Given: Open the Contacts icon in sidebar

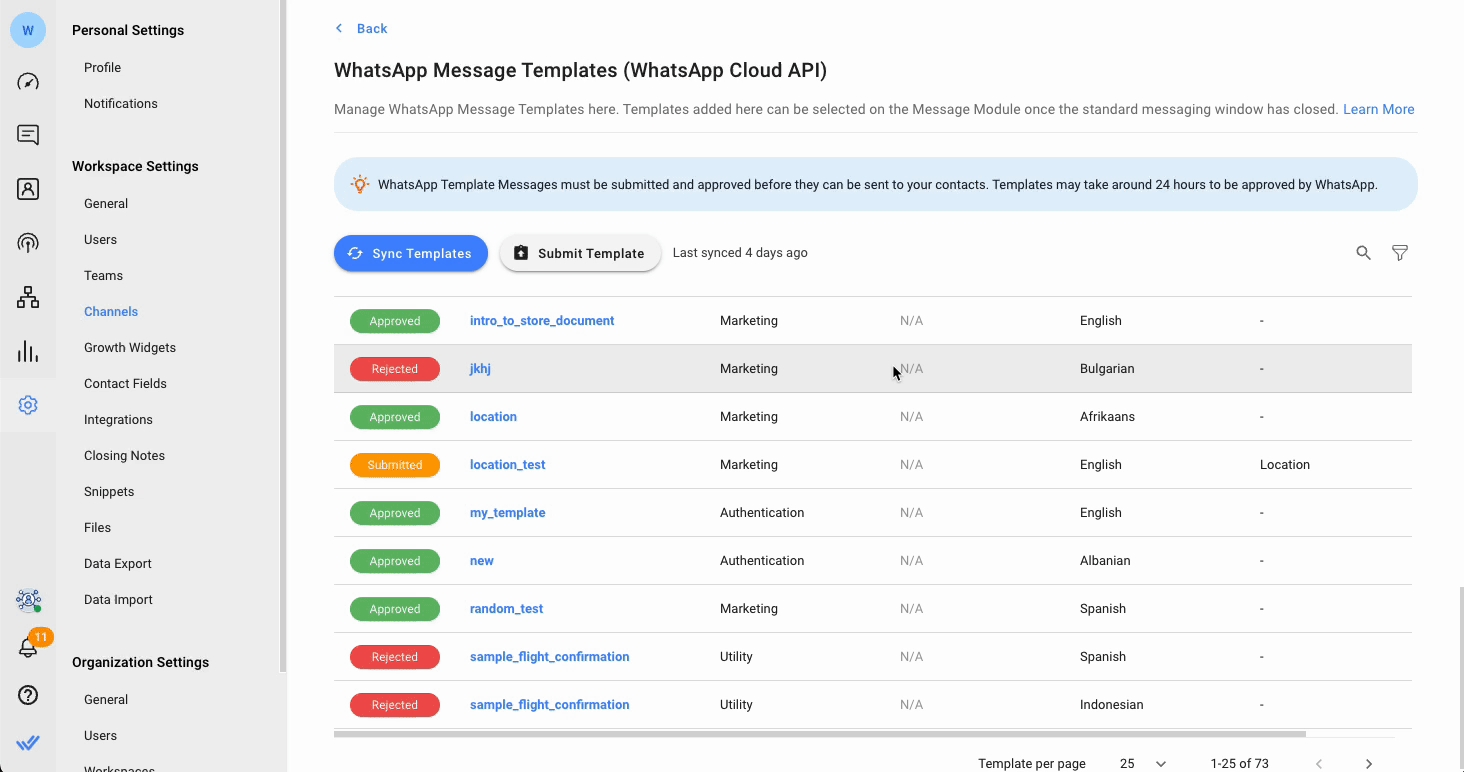Looking at the screenshot, I should click(28, 189).
